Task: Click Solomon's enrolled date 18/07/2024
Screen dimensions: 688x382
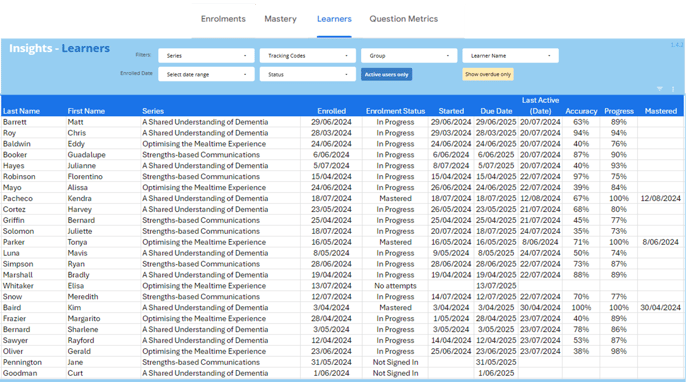Action: [x=331, y=231]
